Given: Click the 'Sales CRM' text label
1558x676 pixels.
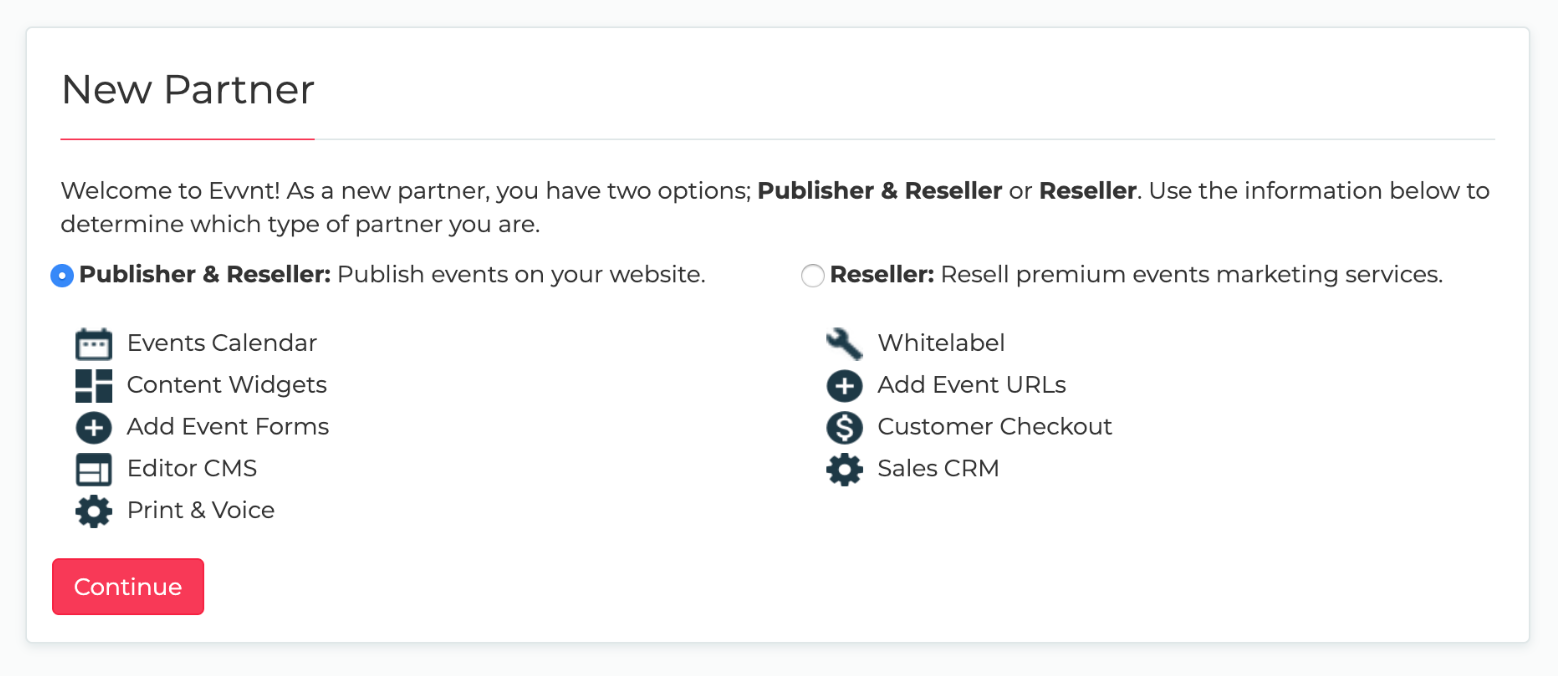Looking at the screenshot, I should (x=938, y=469).
